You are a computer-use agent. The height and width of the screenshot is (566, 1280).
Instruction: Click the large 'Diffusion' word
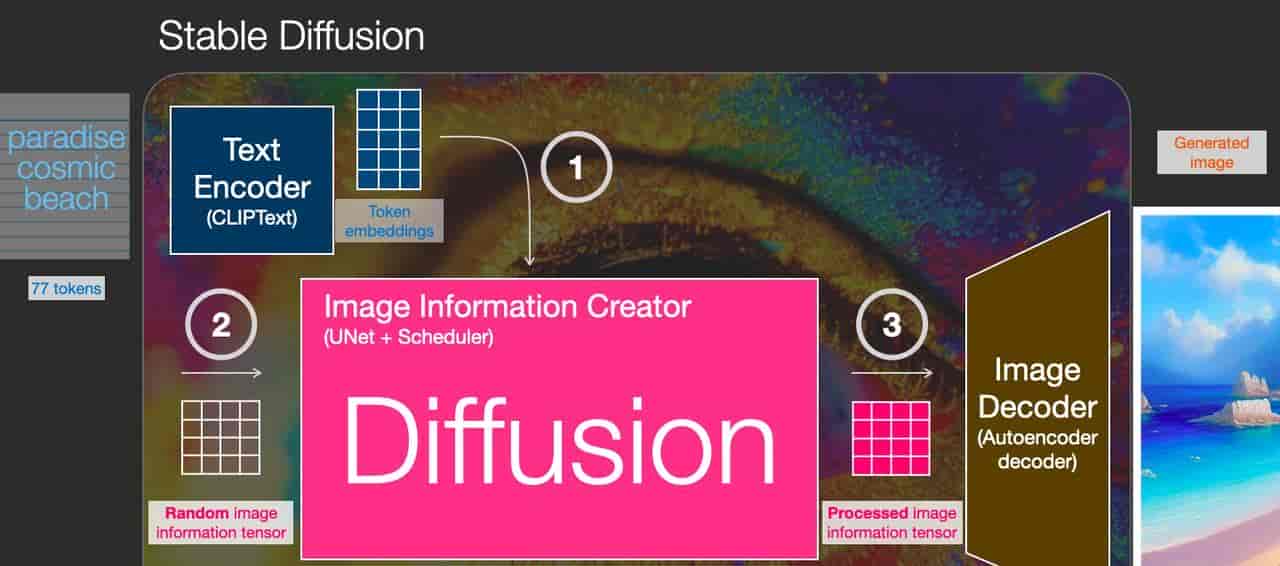(x=560, y=441)
